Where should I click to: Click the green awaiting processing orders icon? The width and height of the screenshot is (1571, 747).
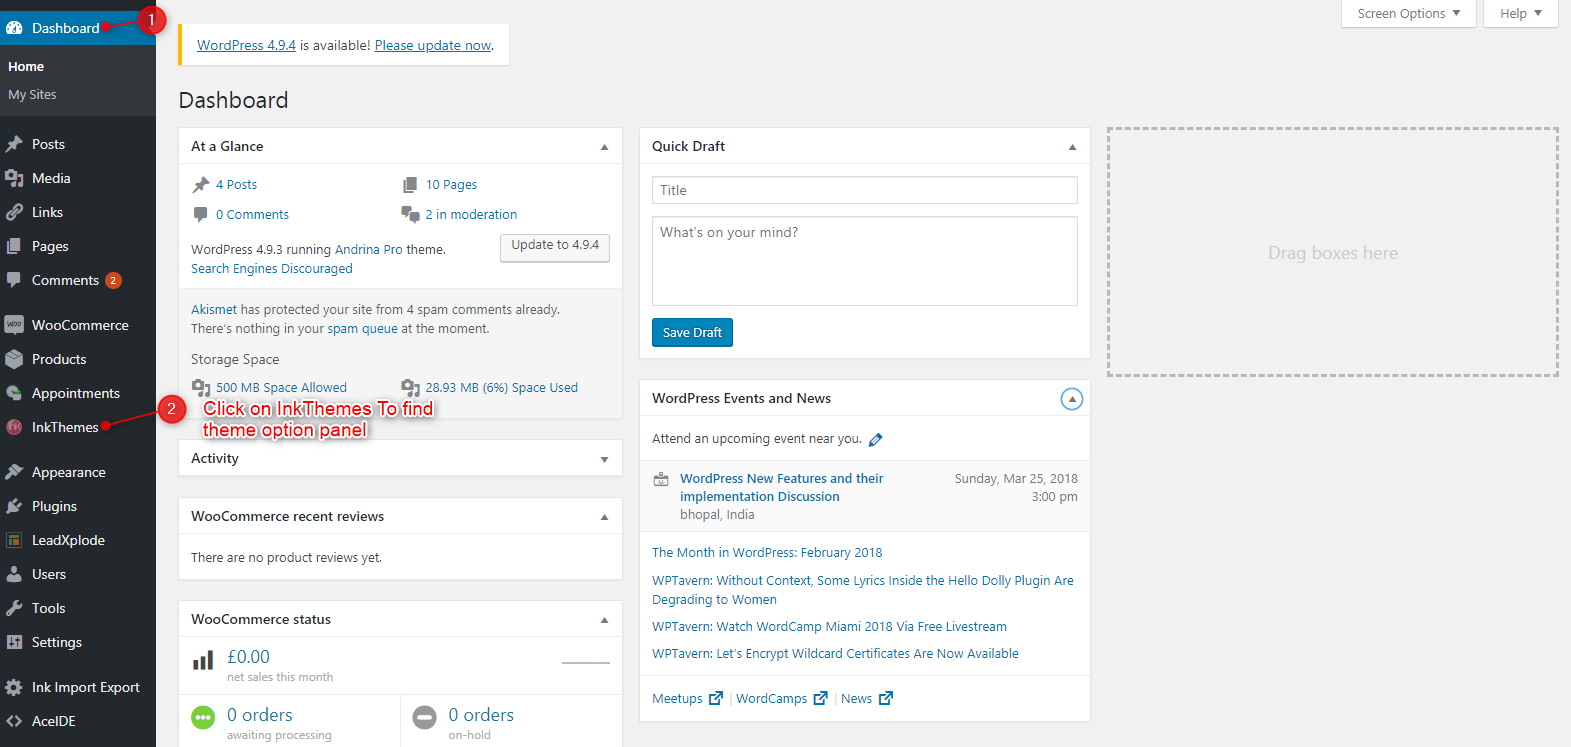(203, 717)
